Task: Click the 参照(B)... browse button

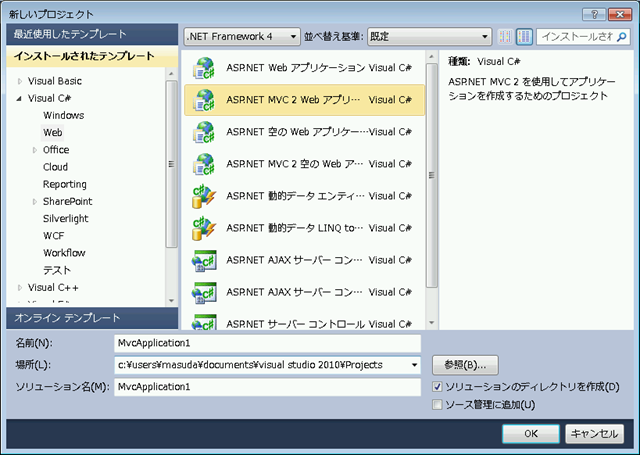Action: coord(466,365)
